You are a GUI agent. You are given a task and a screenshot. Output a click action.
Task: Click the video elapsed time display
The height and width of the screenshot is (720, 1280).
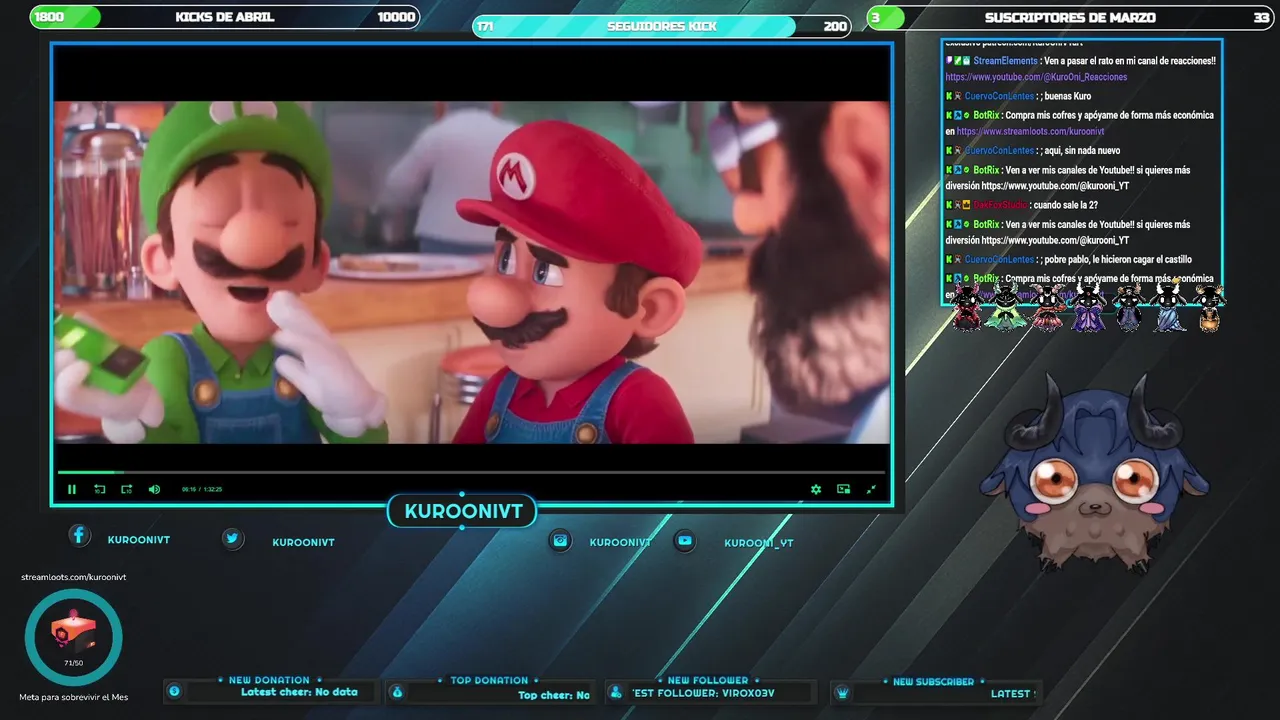[202, 489]
